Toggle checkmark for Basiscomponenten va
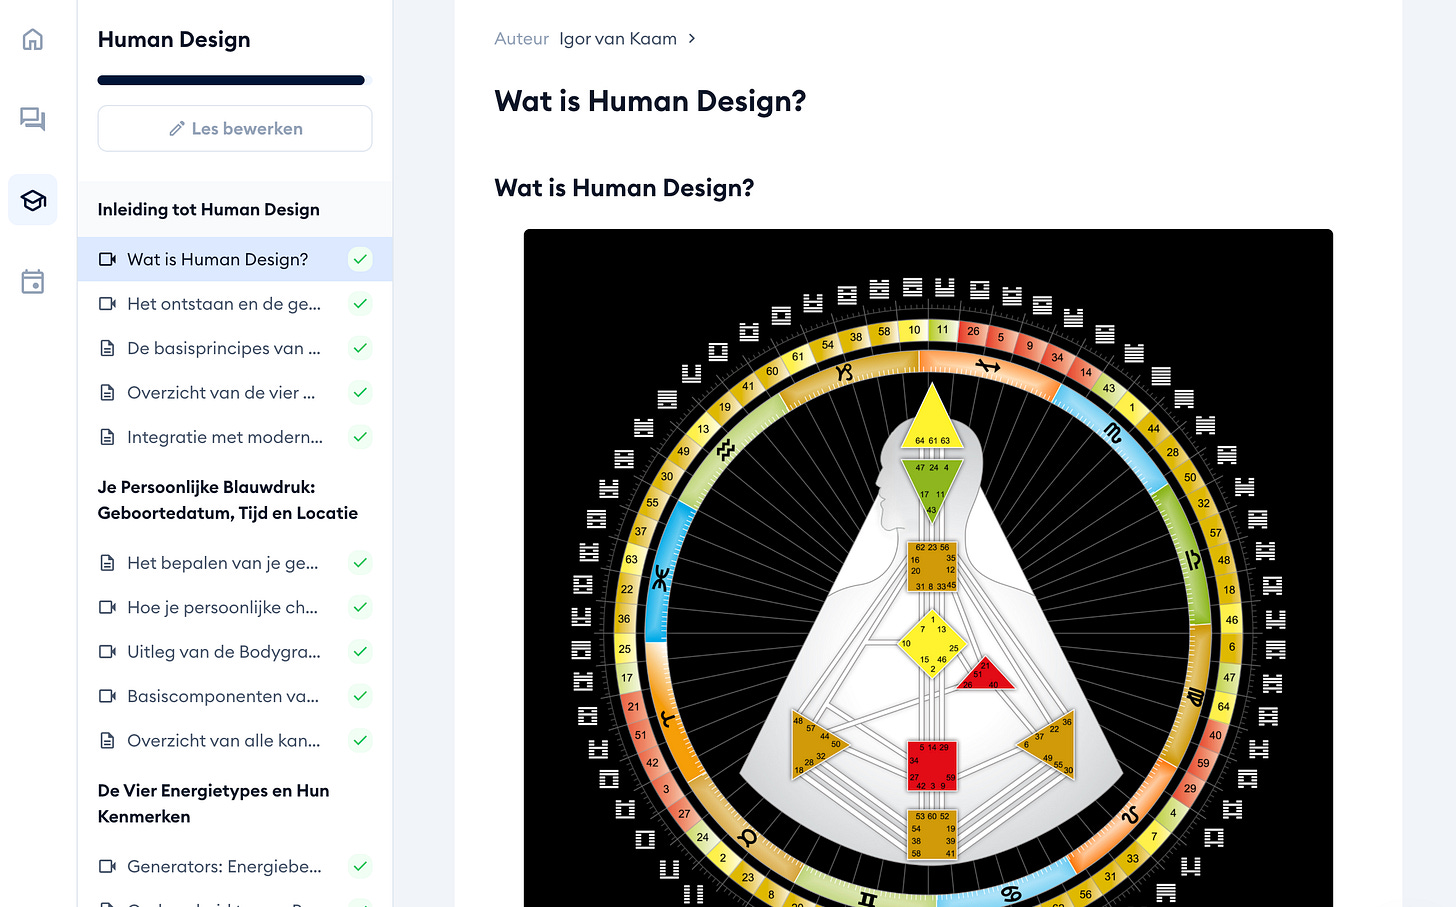 point(360,696)
